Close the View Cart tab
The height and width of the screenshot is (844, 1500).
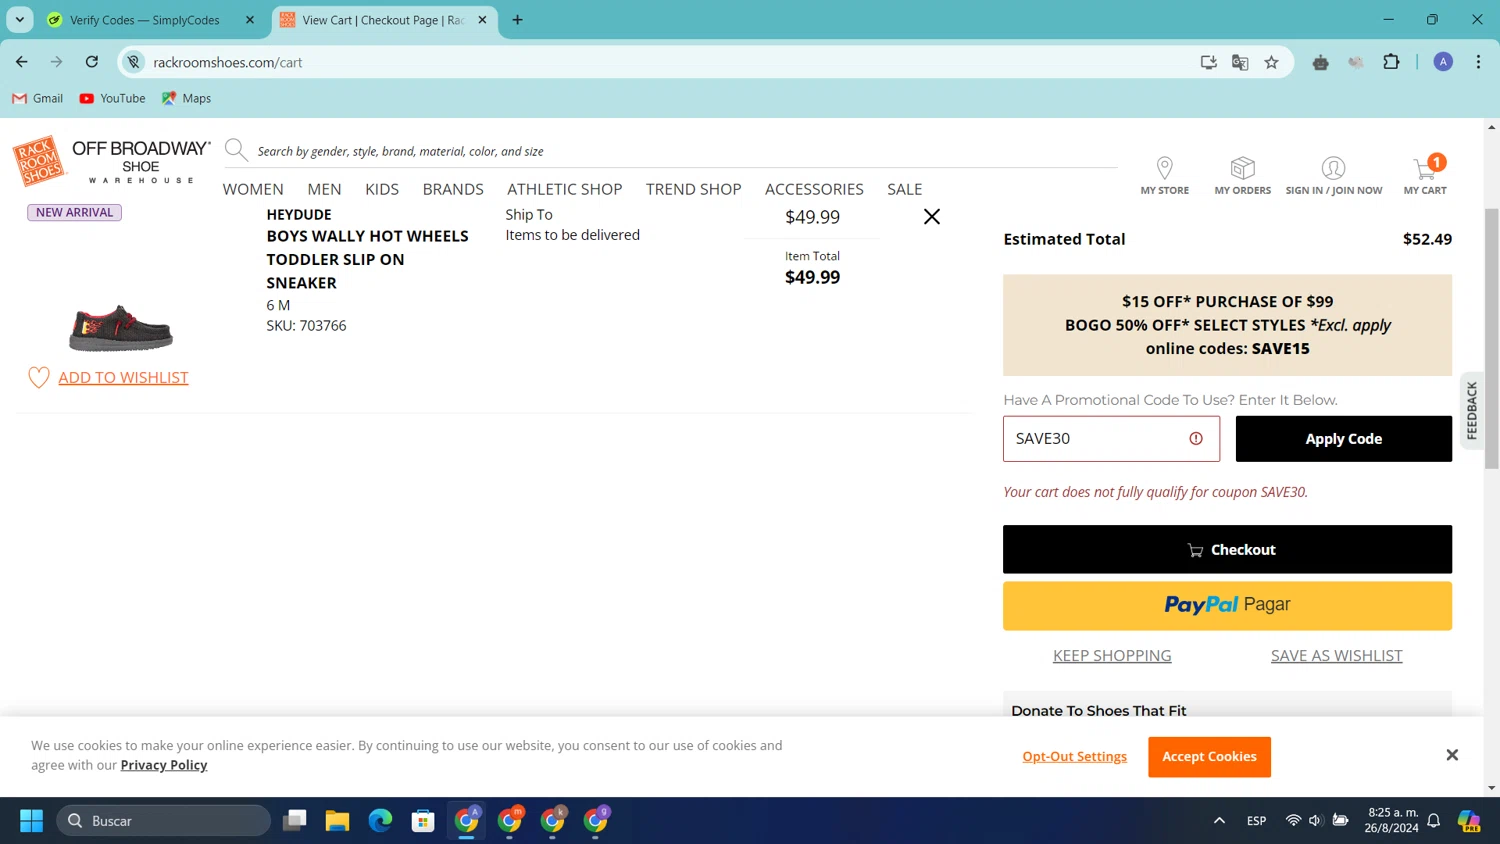(x=482, y=20)
